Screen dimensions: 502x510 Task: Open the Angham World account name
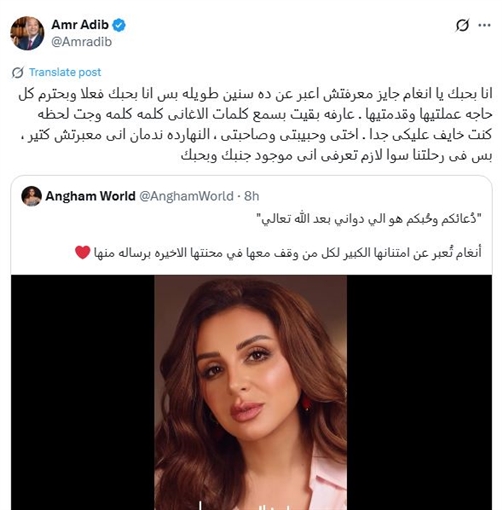[90, 196]
